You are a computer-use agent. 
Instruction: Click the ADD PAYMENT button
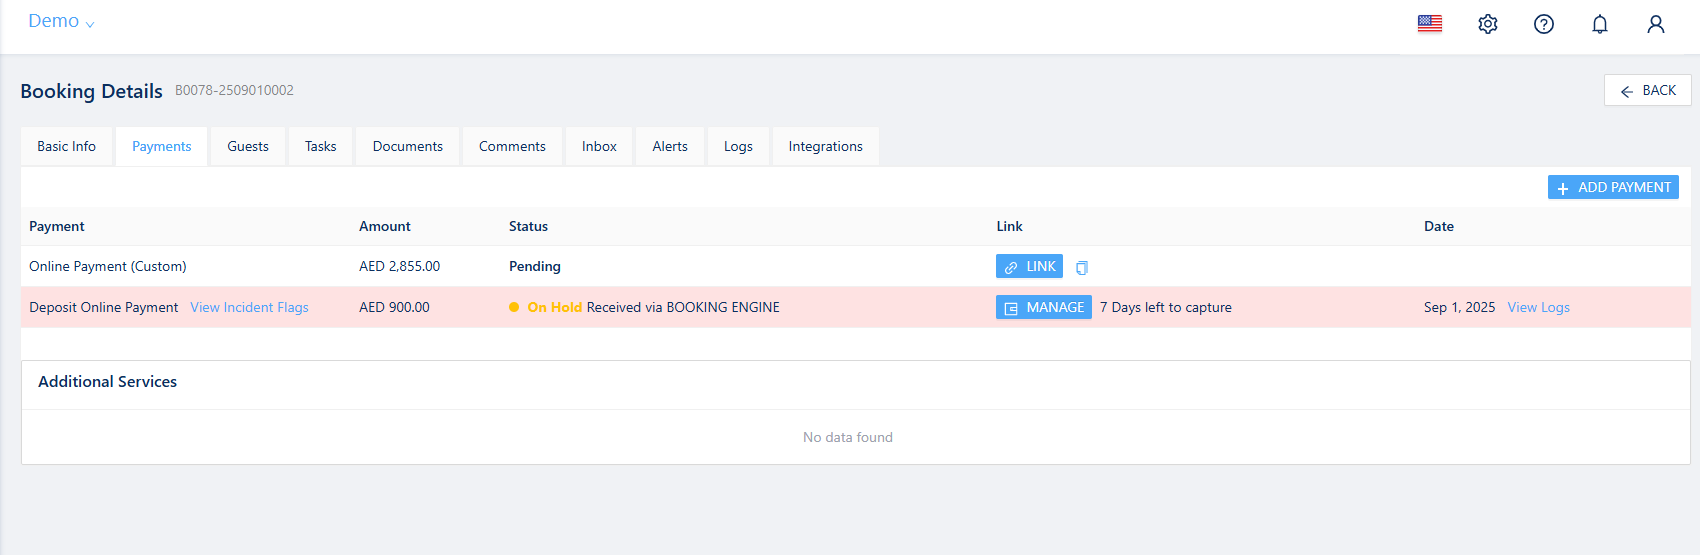click(x=1613, y=187)
